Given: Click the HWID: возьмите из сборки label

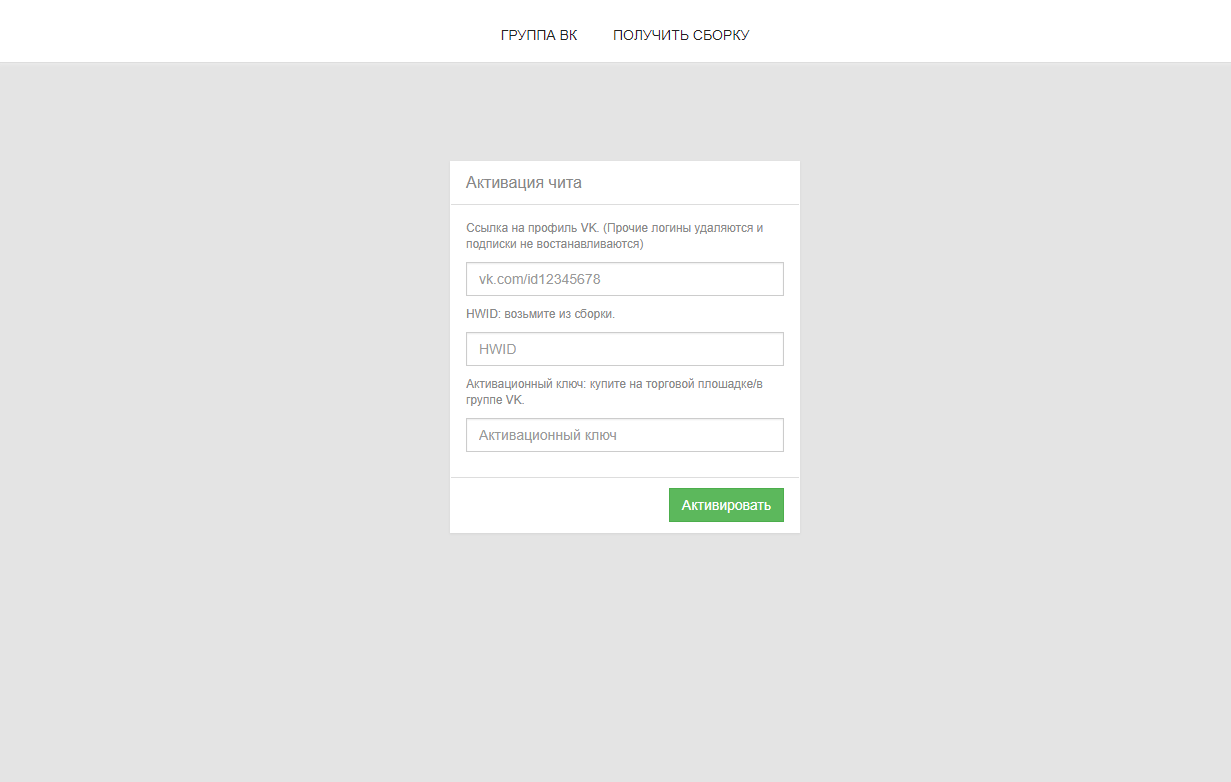Looking at the screenshot, I should pyautogui.click(x=540, y=314).
